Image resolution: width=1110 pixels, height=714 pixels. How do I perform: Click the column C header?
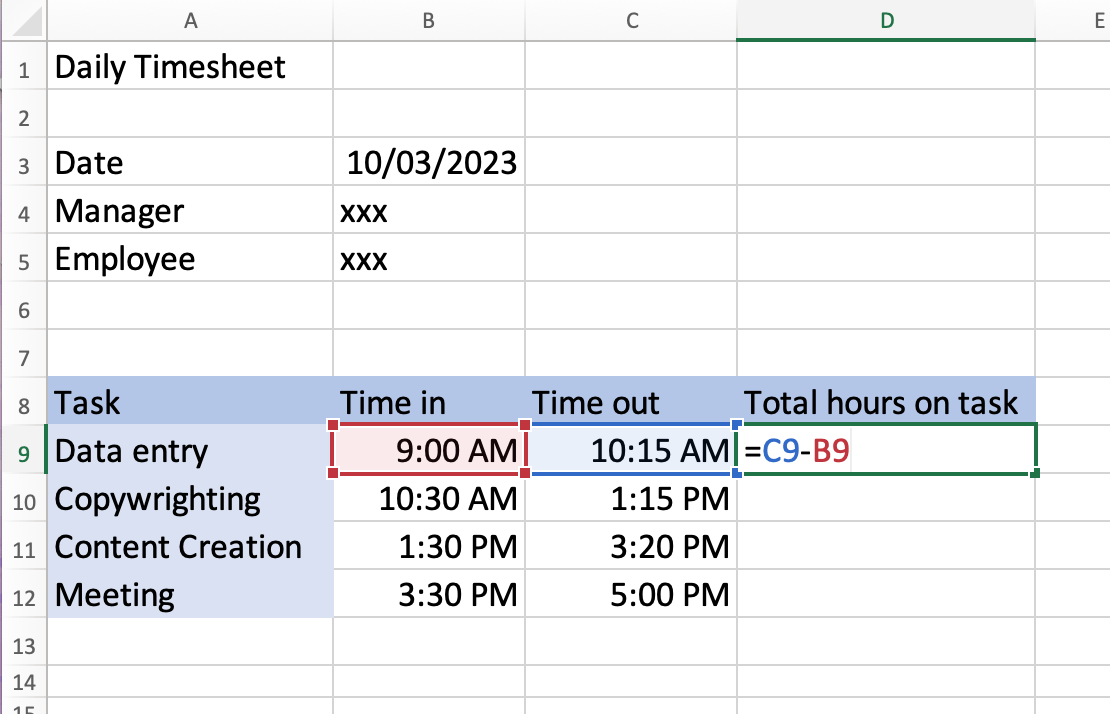[631, 20]
